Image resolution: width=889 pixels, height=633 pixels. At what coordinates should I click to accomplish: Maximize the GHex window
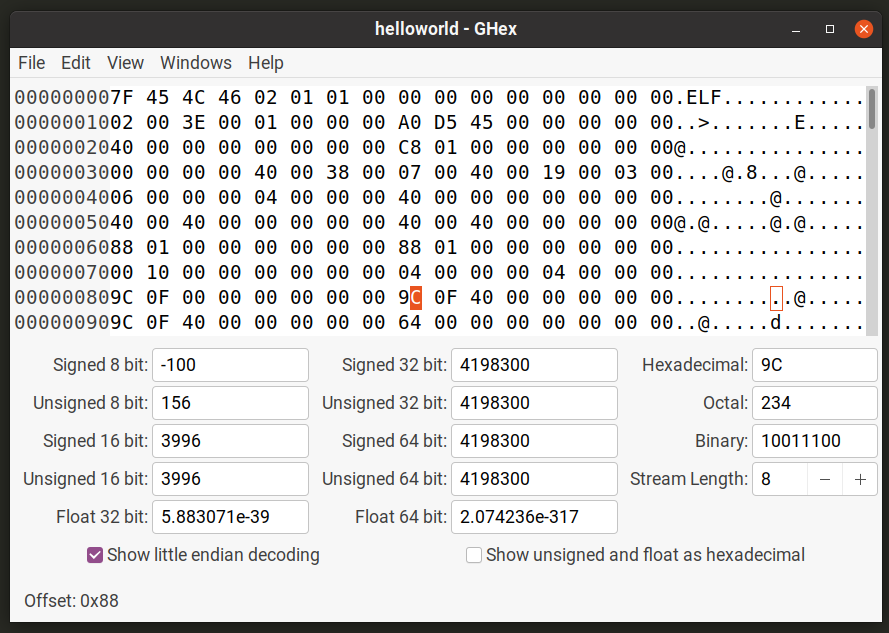click(829, 29)
